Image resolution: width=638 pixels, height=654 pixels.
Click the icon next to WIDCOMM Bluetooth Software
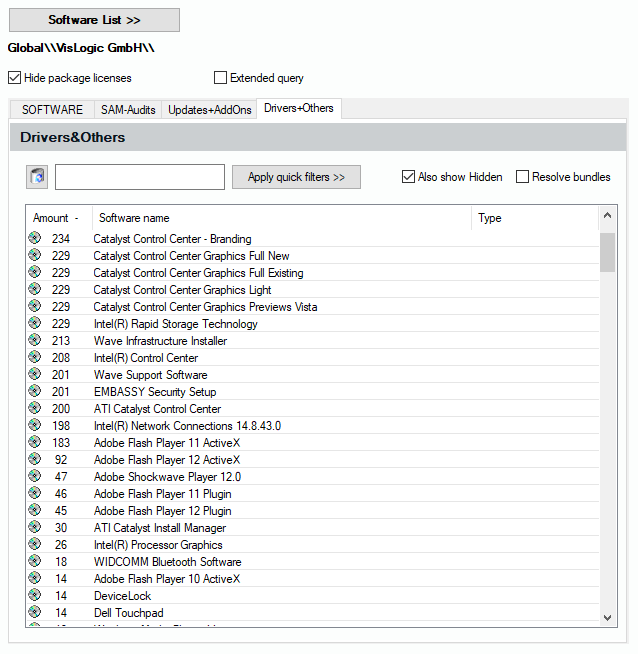[35, 562]
